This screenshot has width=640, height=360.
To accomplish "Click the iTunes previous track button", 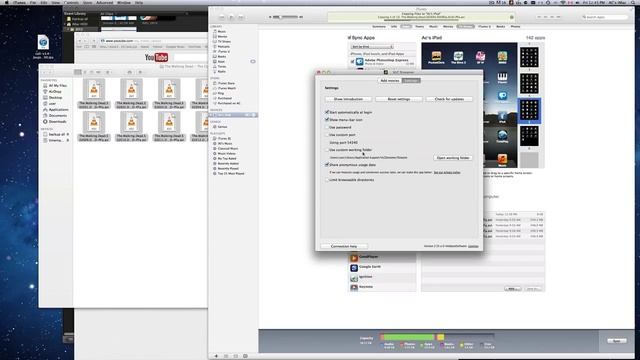I will 222,18.
